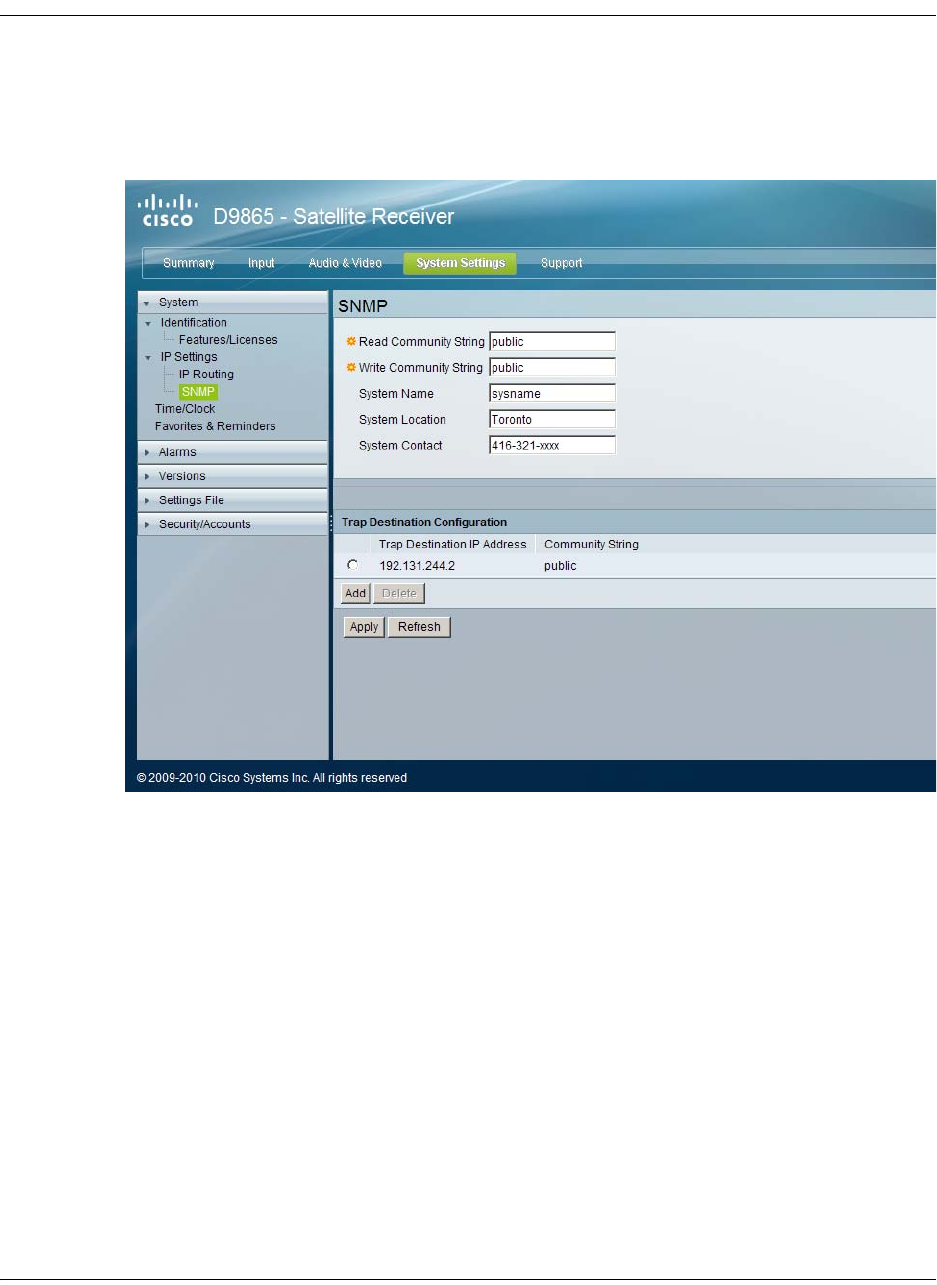Select the 192.131.244.2 trap radio button
Image resolution: width=937 pixels, height=1285 pixels.
point(352,565)
